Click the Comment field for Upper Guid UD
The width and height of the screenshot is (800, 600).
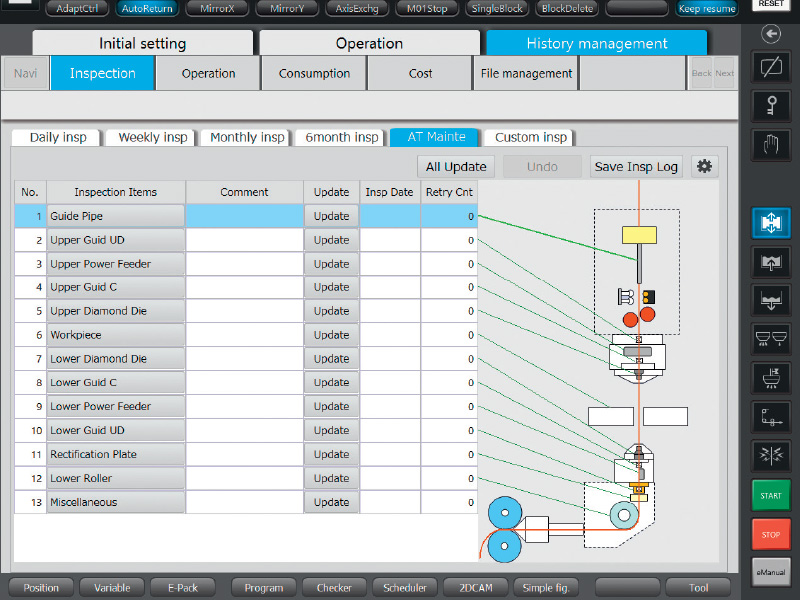pyautogui.click(x=244, y=240)
